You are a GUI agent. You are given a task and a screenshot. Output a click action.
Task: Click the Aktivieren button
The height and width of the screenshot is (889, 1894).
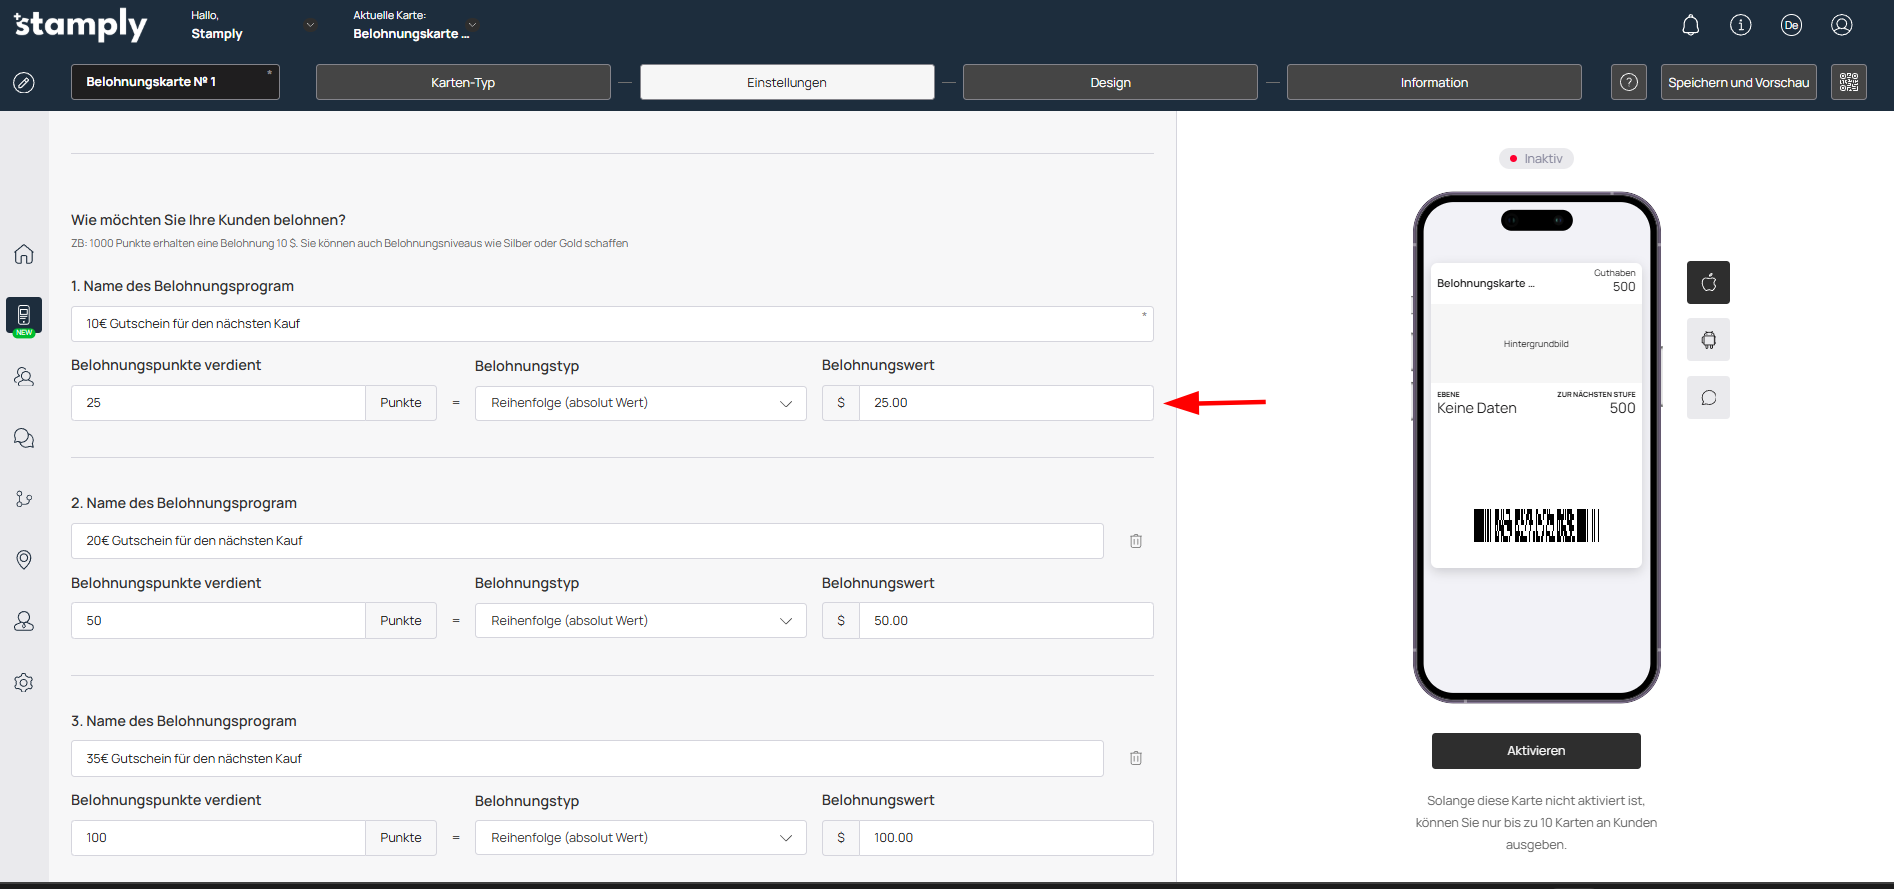tap(1535, 751)
